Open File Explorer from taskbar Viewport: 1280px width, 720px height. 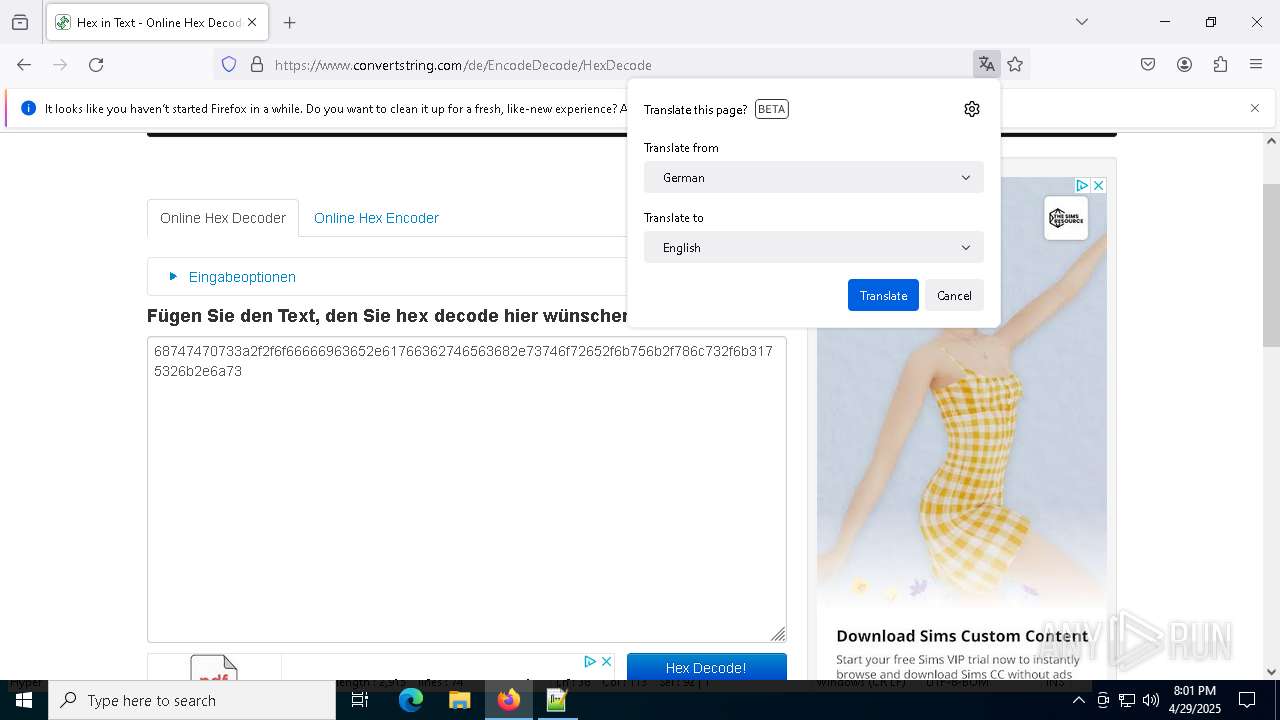pos(459,700)
